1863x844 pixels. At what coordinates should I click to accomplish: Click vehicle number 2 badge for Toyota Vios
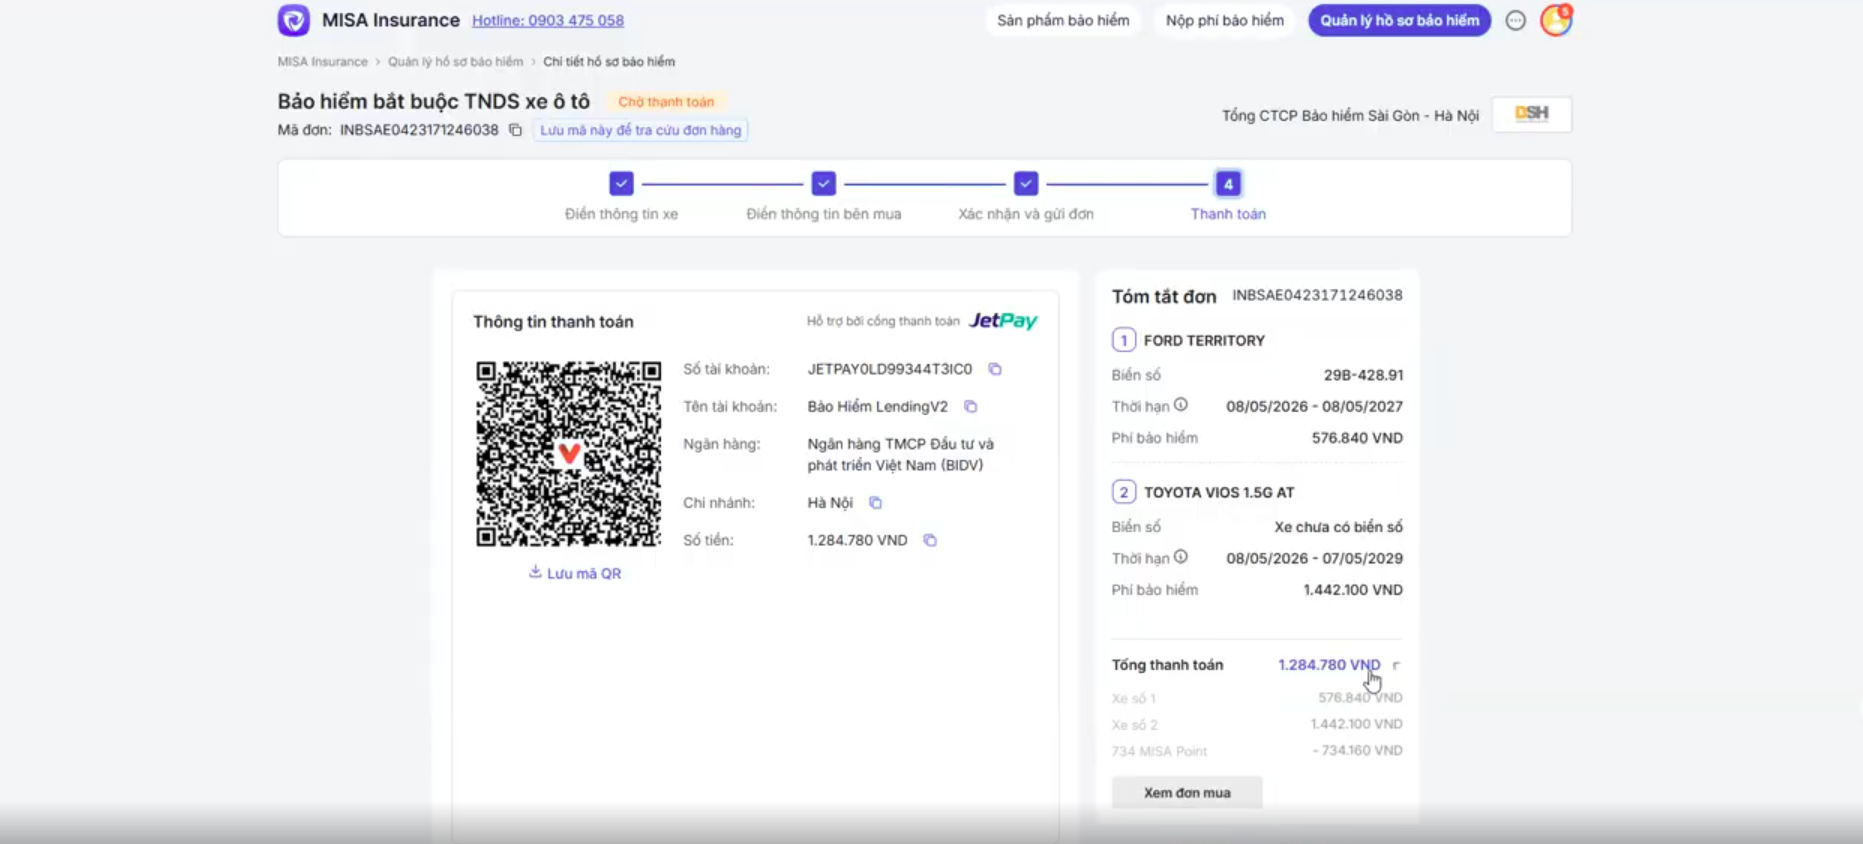click(1124, 492)
